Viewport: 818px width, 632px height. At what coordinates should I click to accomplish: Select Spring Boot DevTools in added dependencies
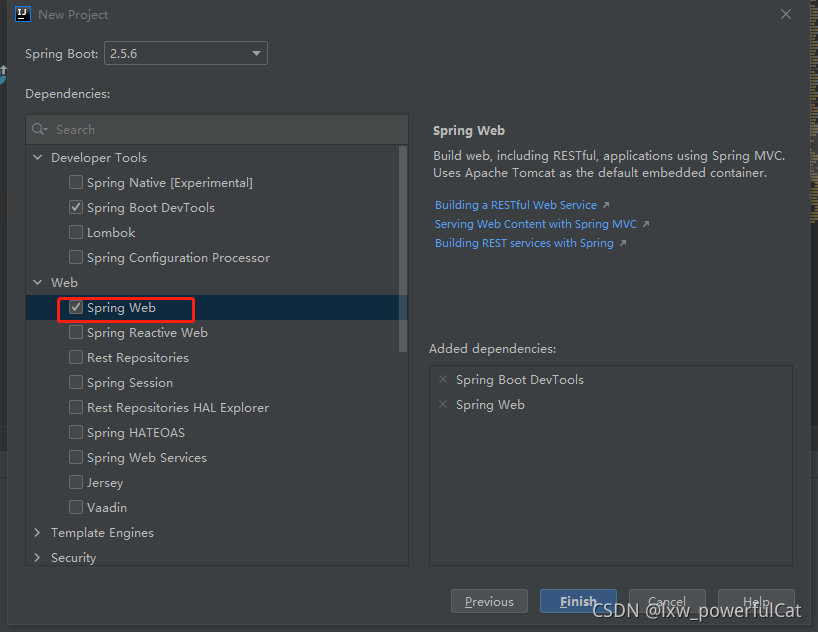520,380
